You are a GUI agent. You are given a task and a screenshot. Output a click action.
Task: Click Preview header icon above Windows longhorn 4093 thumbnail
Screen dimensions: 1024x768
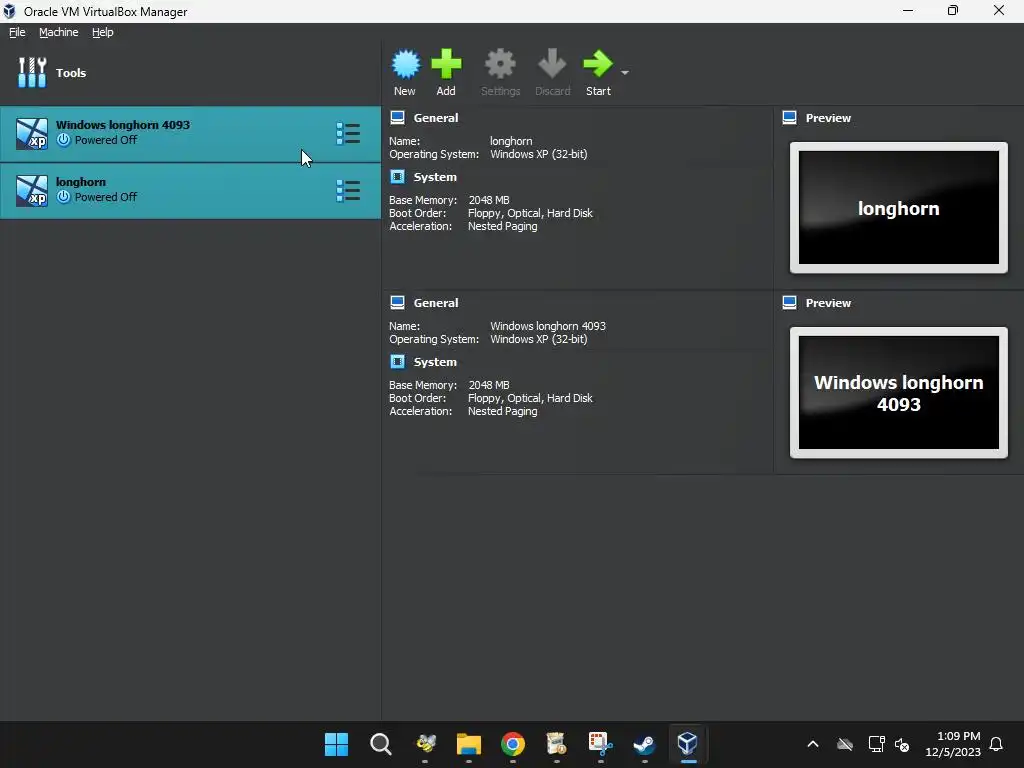coord(790,302)
